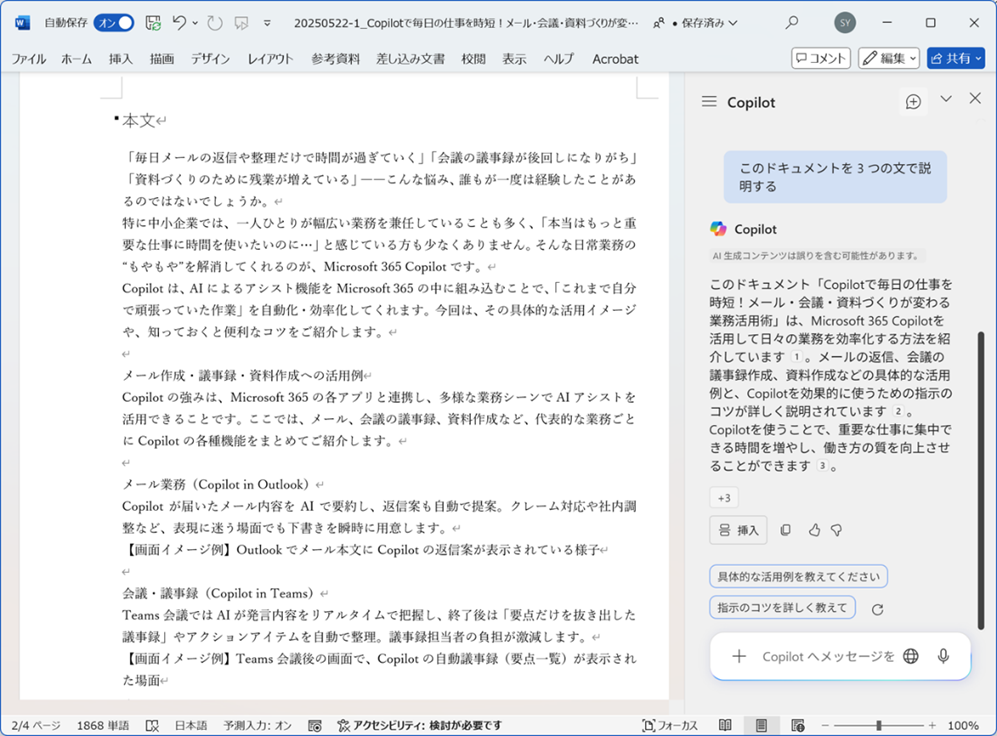This screenshot has height=736, width=997.
Task: Save the document with the save icon
Action: coord(153,23)
